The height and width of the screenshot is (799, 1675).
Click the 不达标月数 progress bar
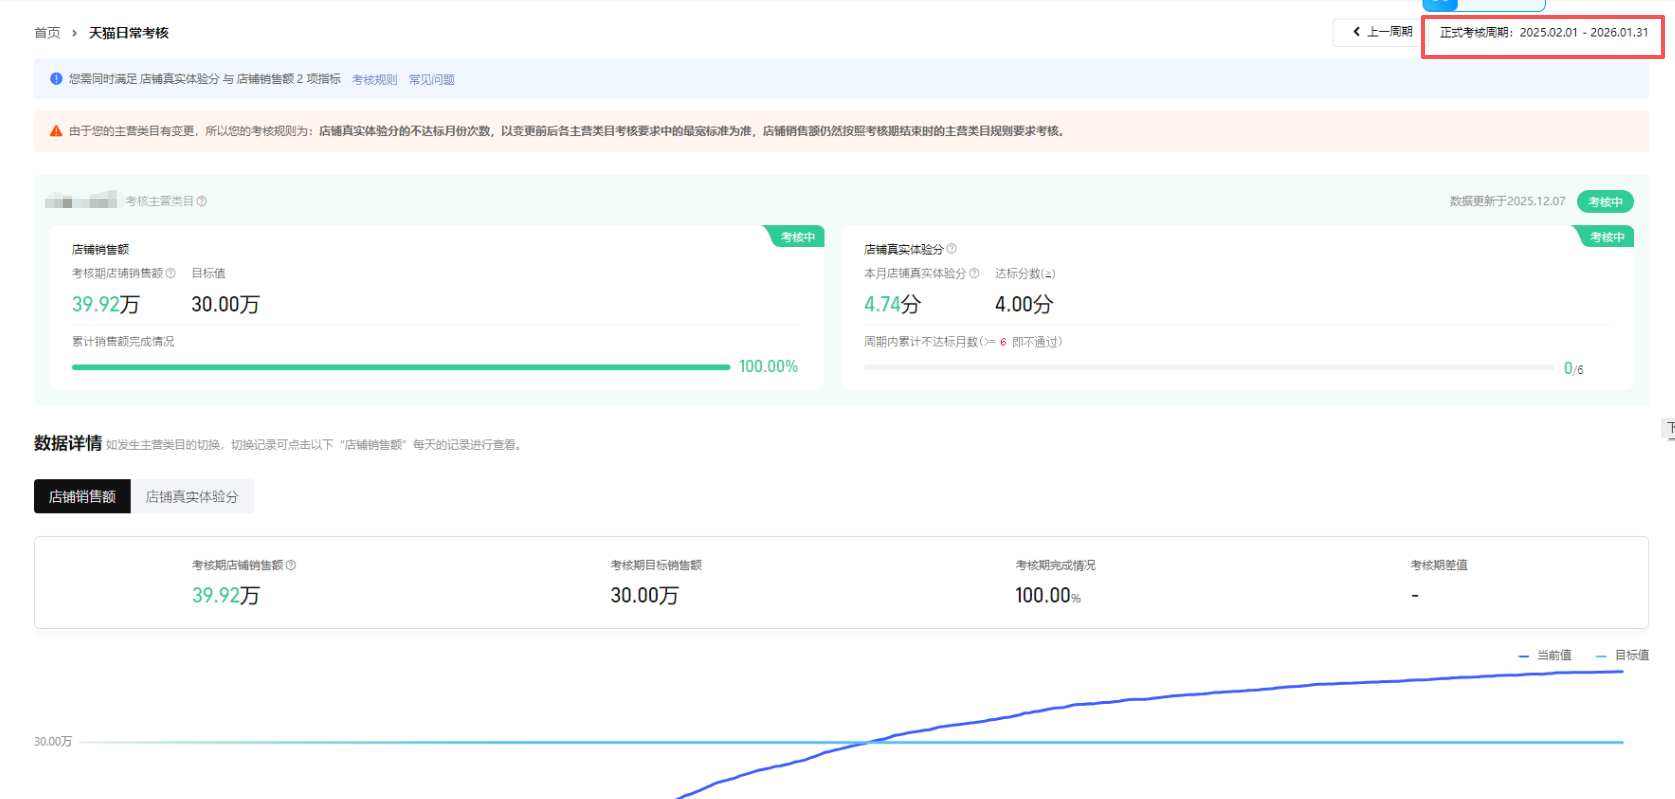click(1208, 368)
